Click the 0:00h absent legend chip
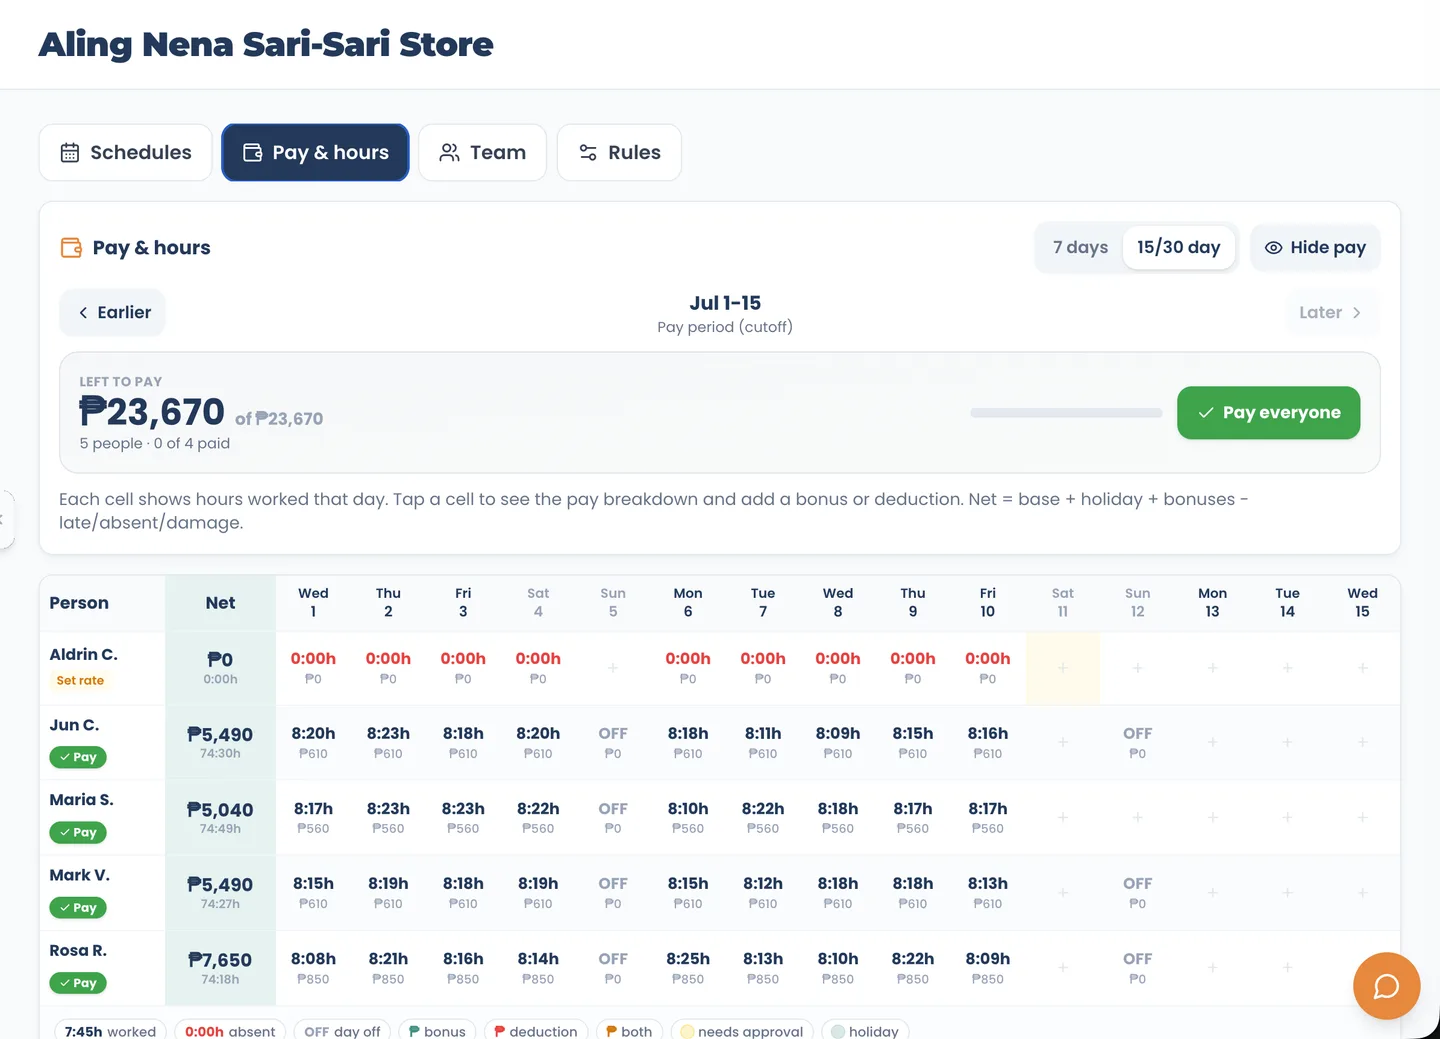 (230, 1030)
